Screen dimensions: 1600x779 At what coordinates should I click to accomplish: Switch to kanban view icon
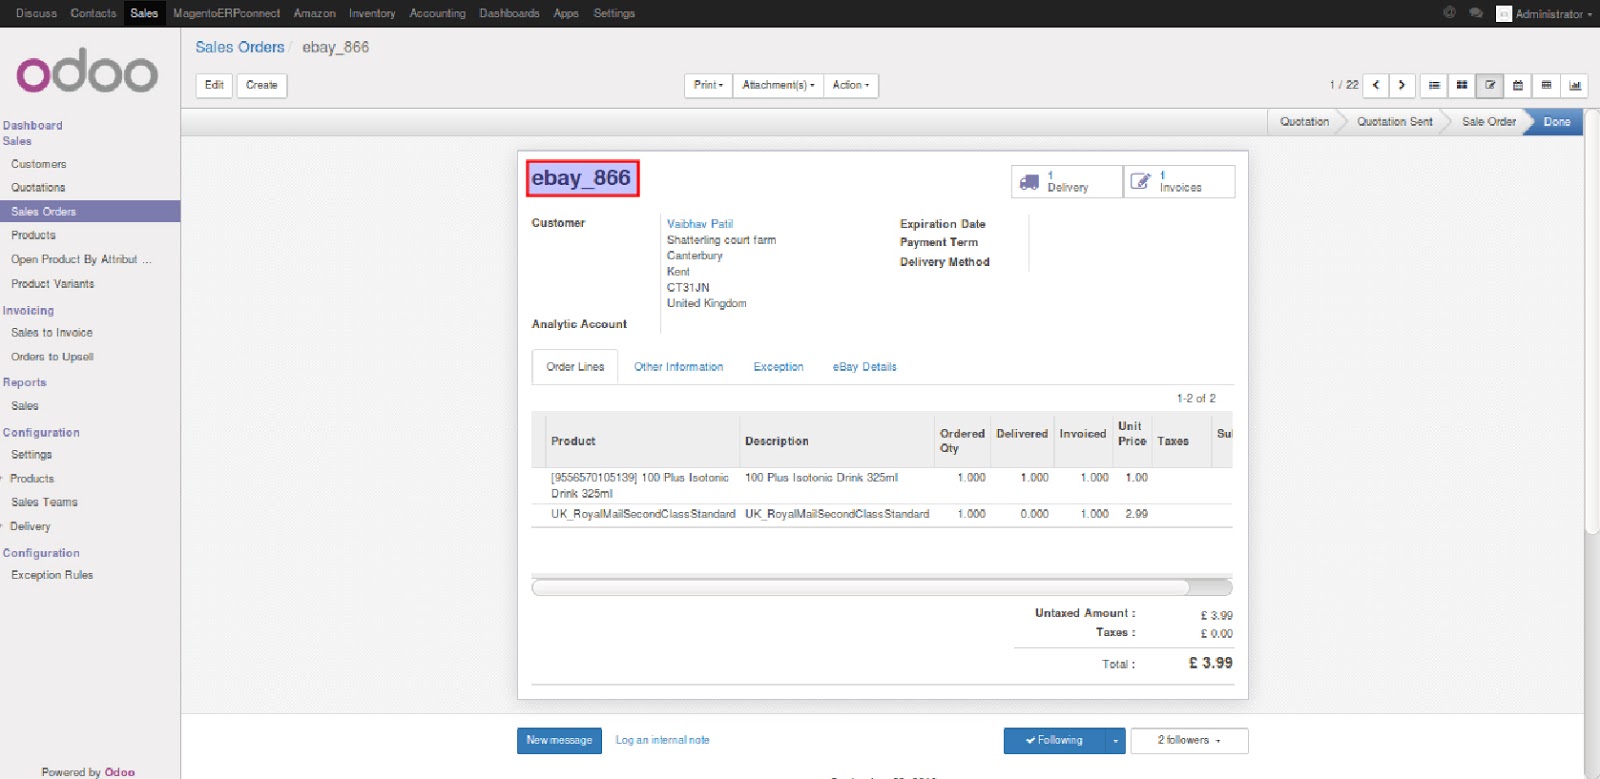point(1462,85)
